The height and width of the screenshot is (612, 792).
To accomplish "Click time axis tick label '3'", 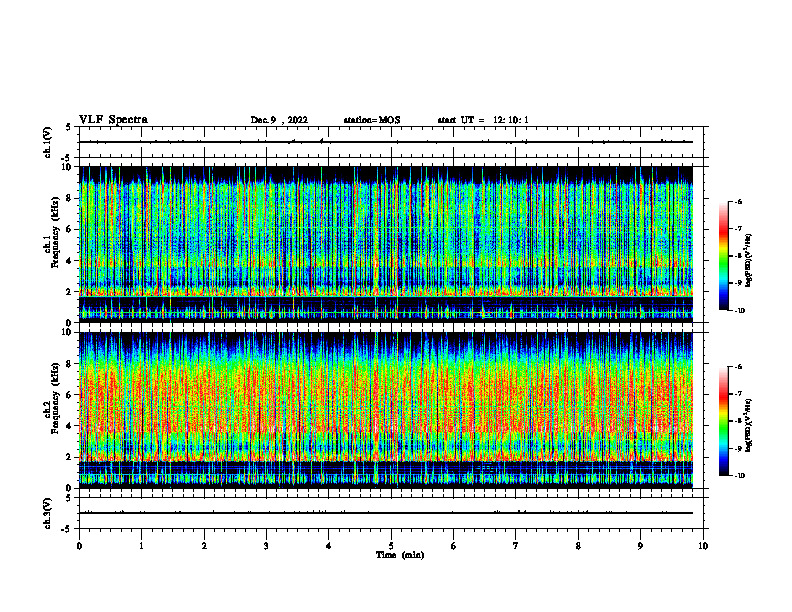I will (266, 546).
